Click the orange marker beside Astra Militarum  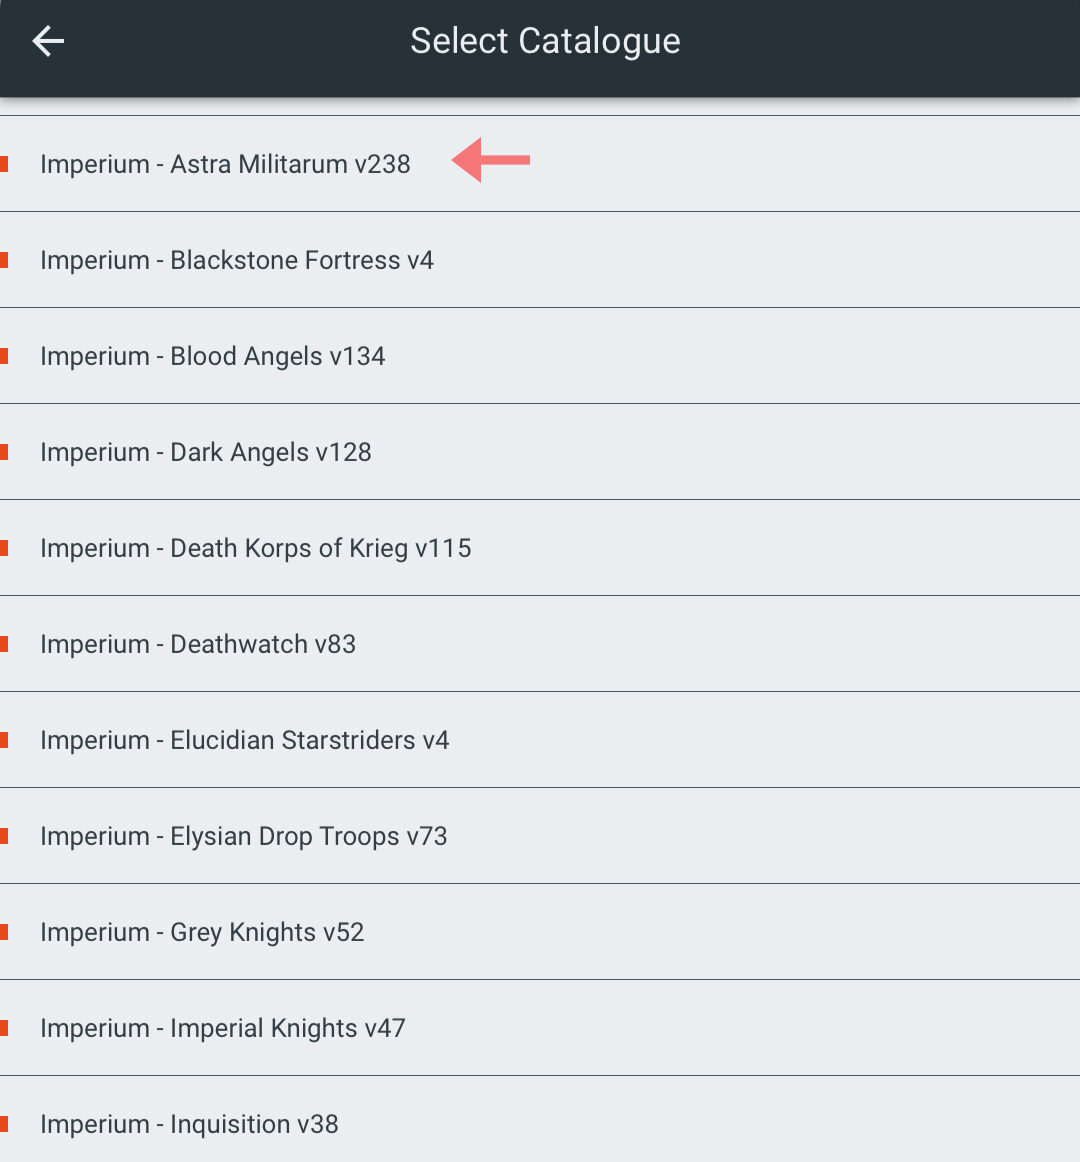[4, 164]
